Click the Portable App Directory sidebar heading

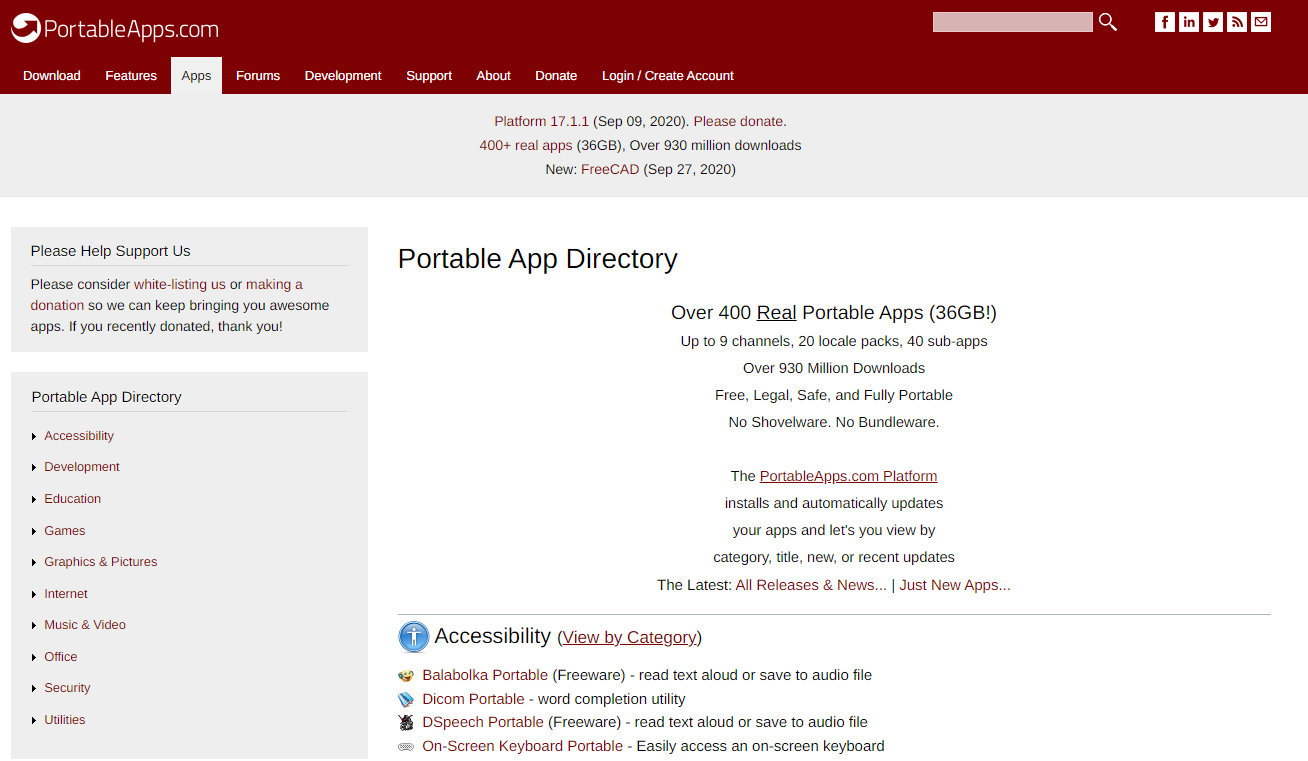click(x=107, y=397)
